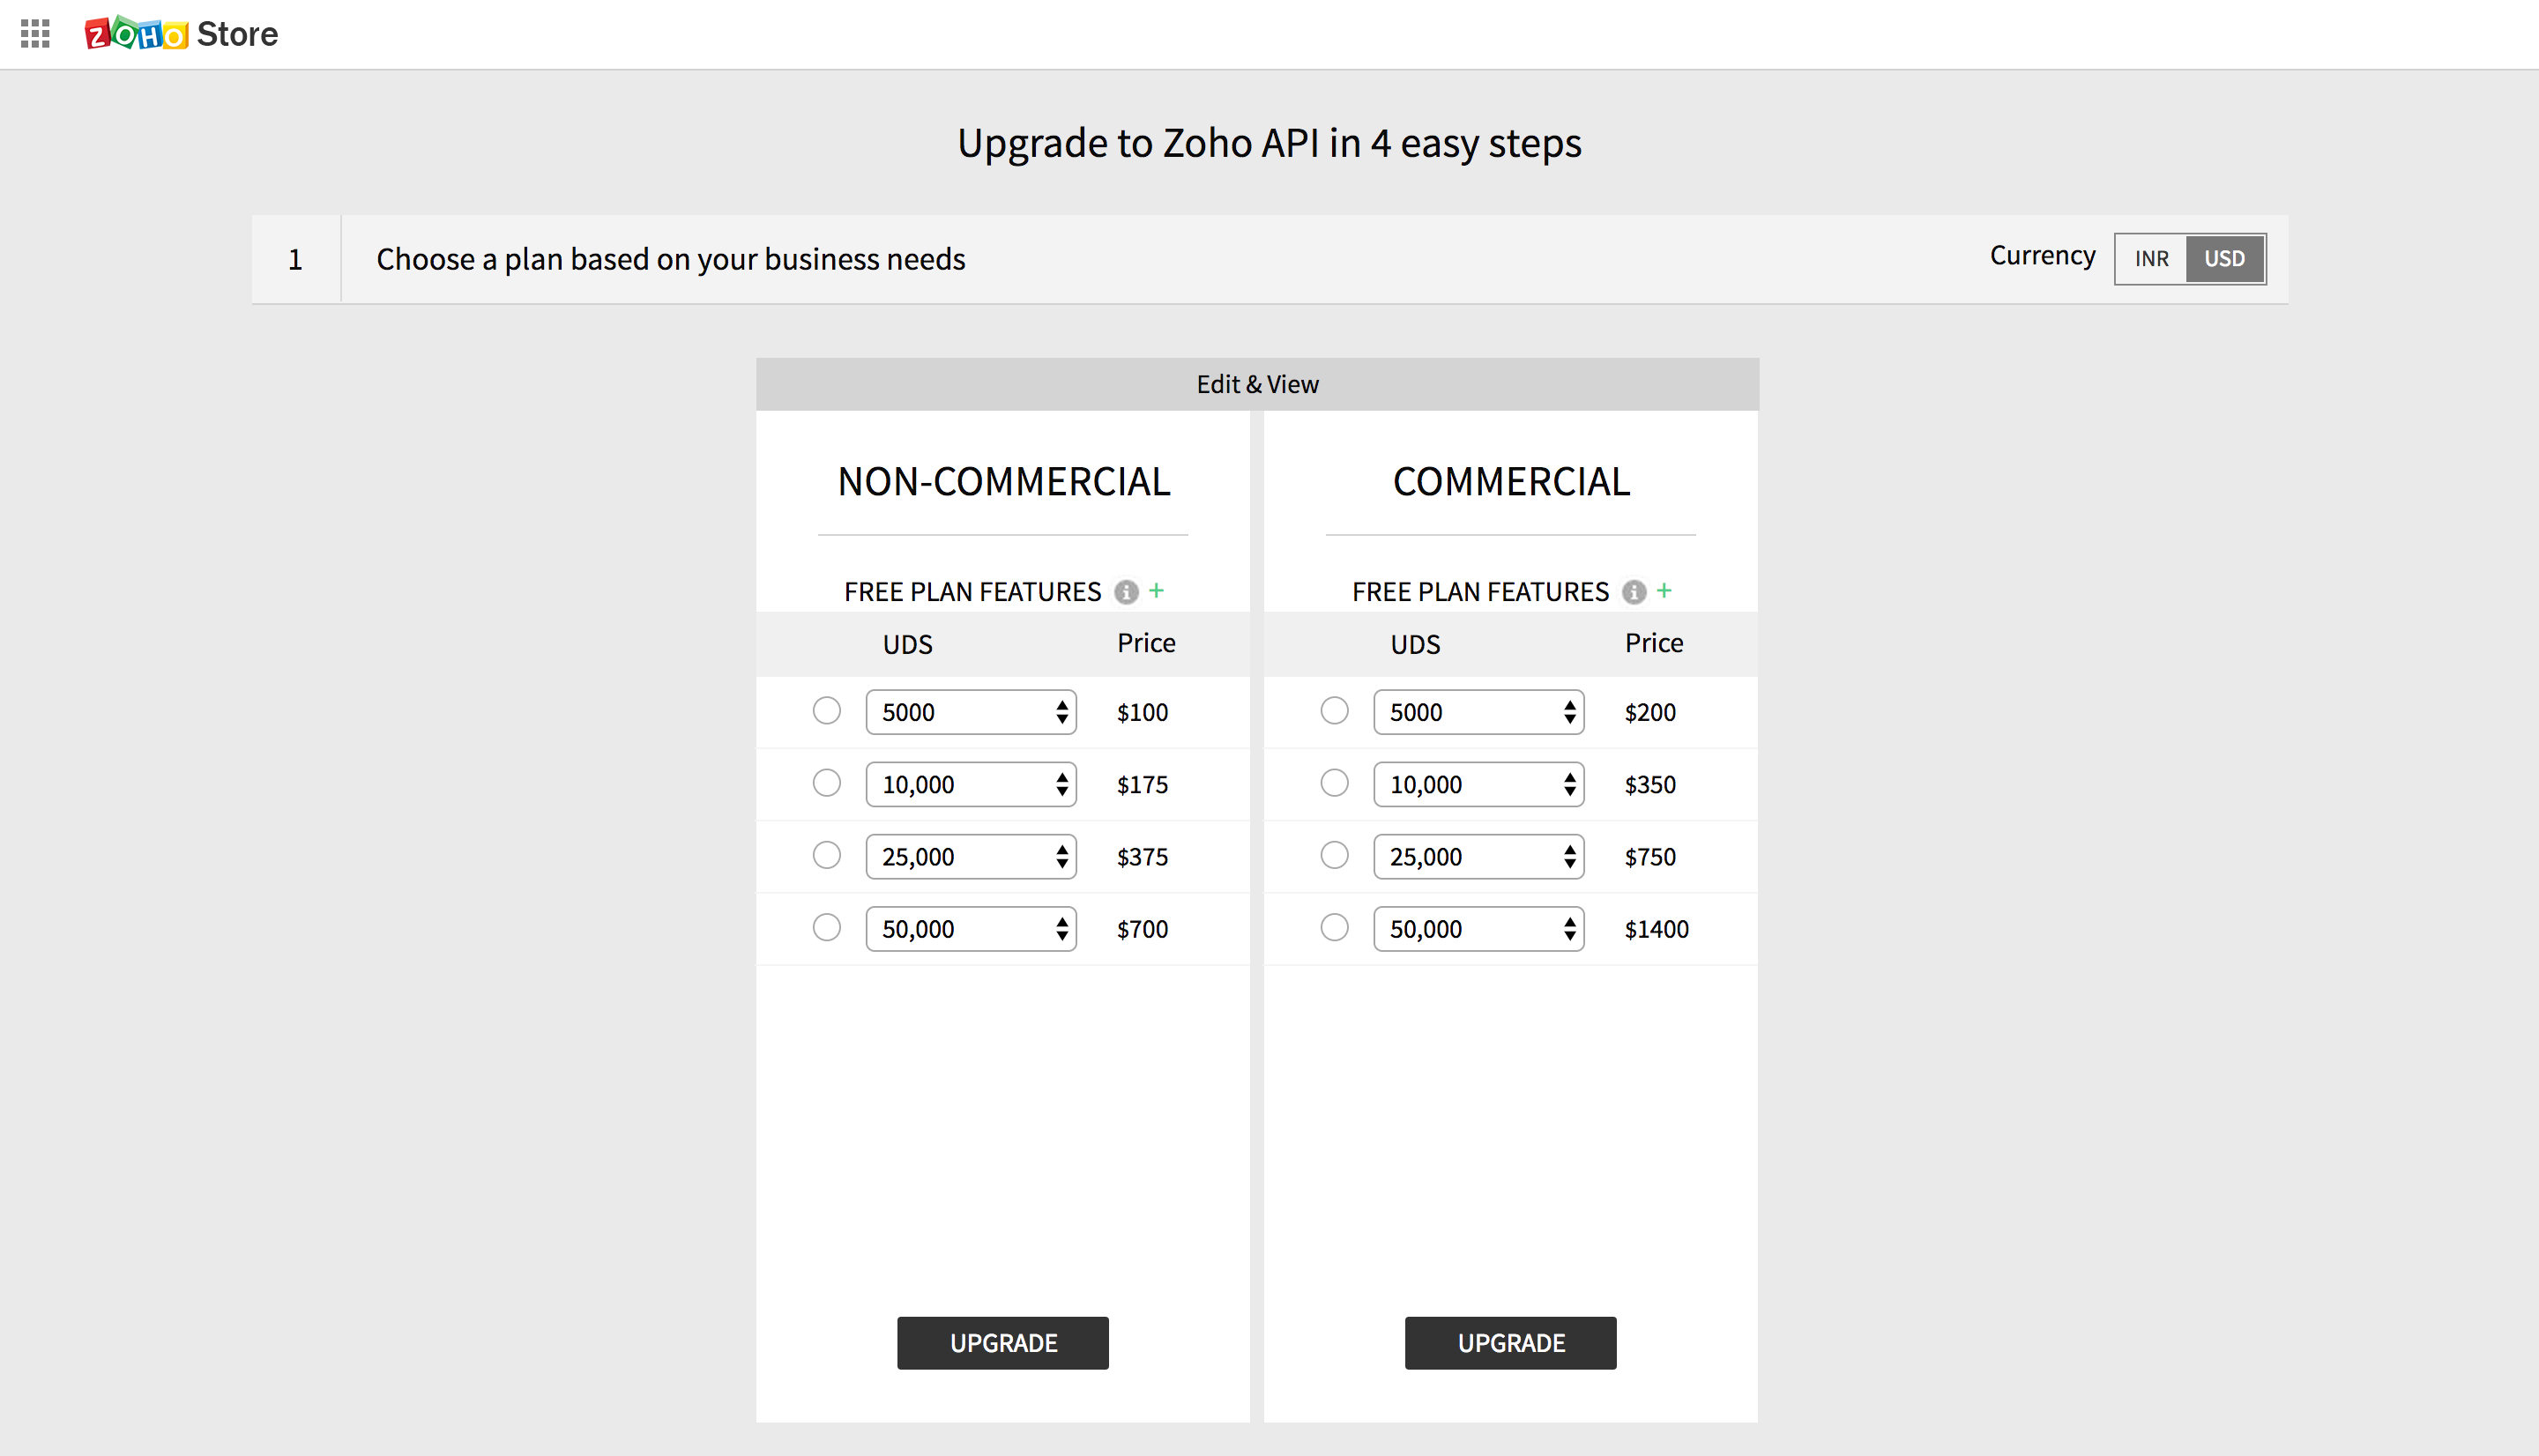Screen dimensions: 2539x1456
Task: Open Commercial 5000 UDS dropdown
Action: click(1479, 712)
